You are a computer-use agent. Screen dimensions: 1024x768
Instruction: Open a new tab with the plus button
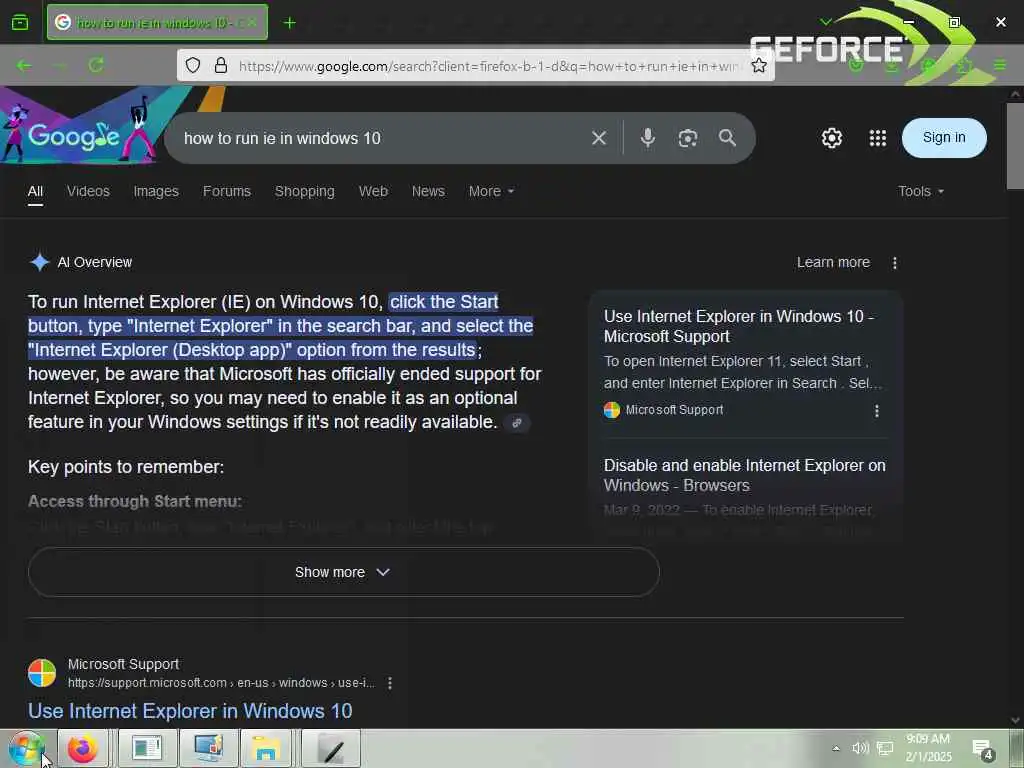click(289, 23)
